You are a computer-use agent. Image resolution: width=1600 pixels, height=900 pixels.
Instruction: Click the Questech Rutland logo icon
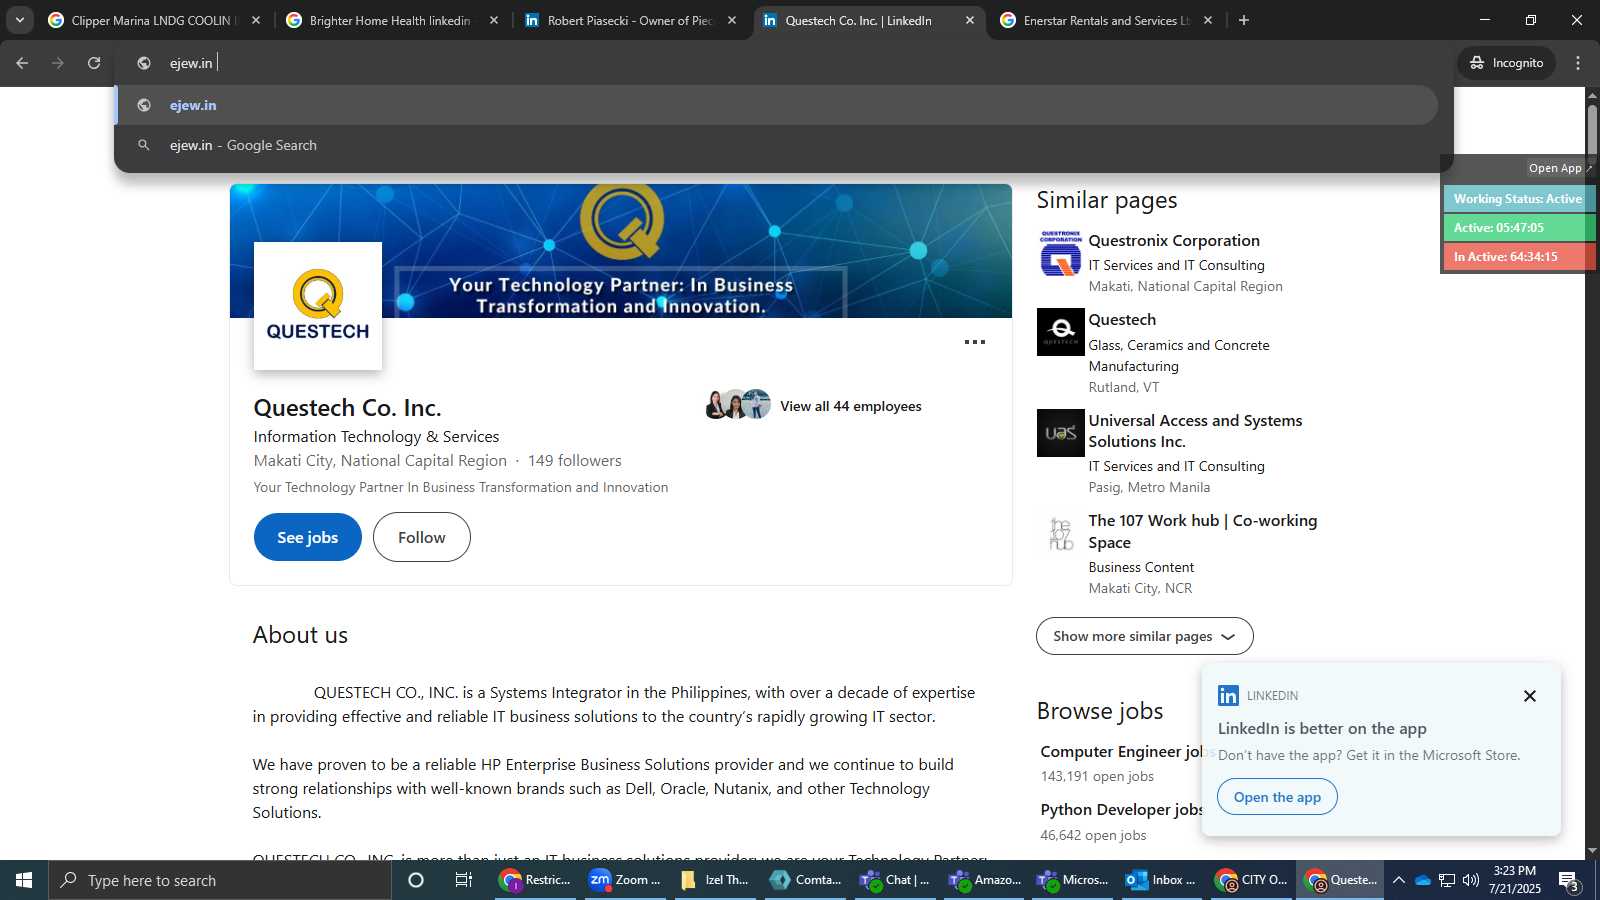point(1061,332)
